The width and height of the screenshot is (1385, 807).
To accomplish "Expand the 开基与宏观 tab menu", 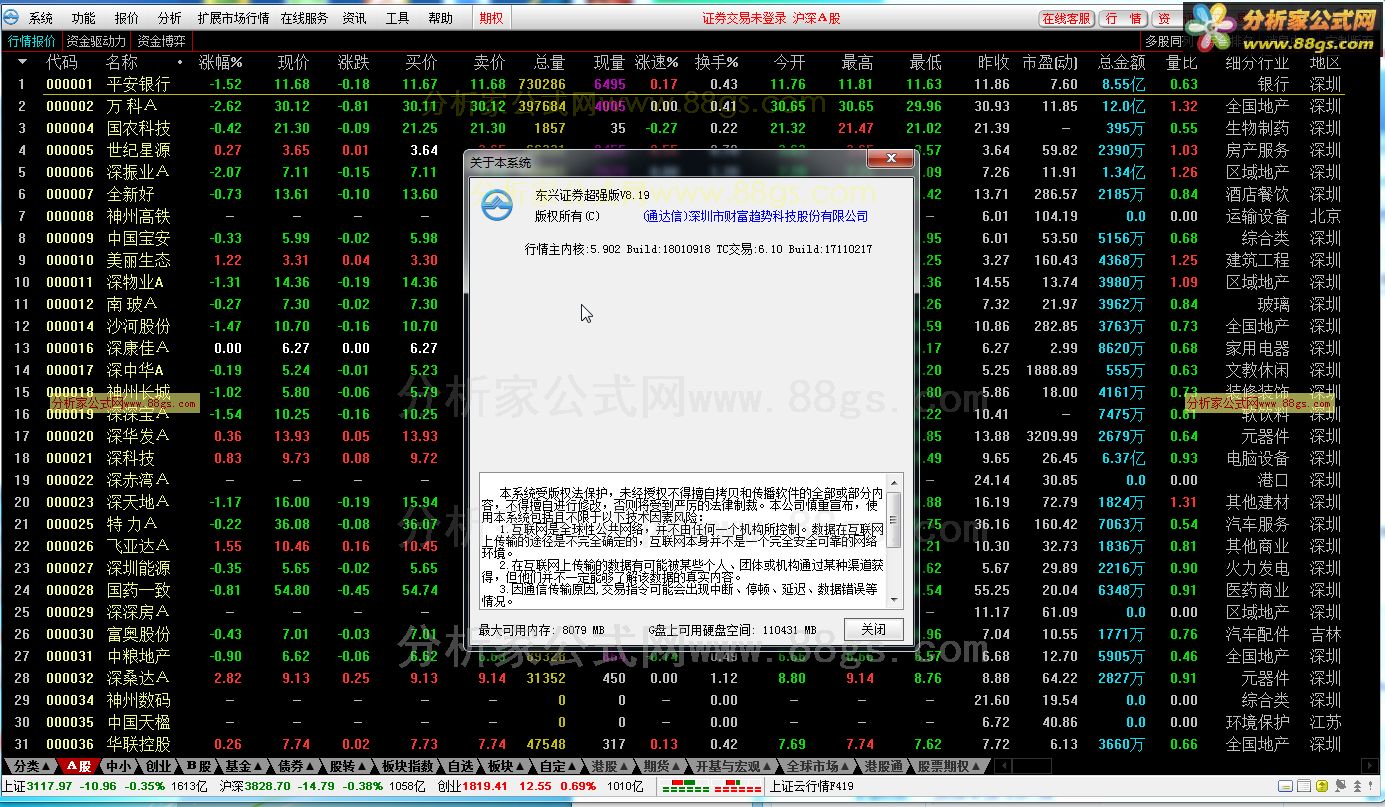I will 768,766.
